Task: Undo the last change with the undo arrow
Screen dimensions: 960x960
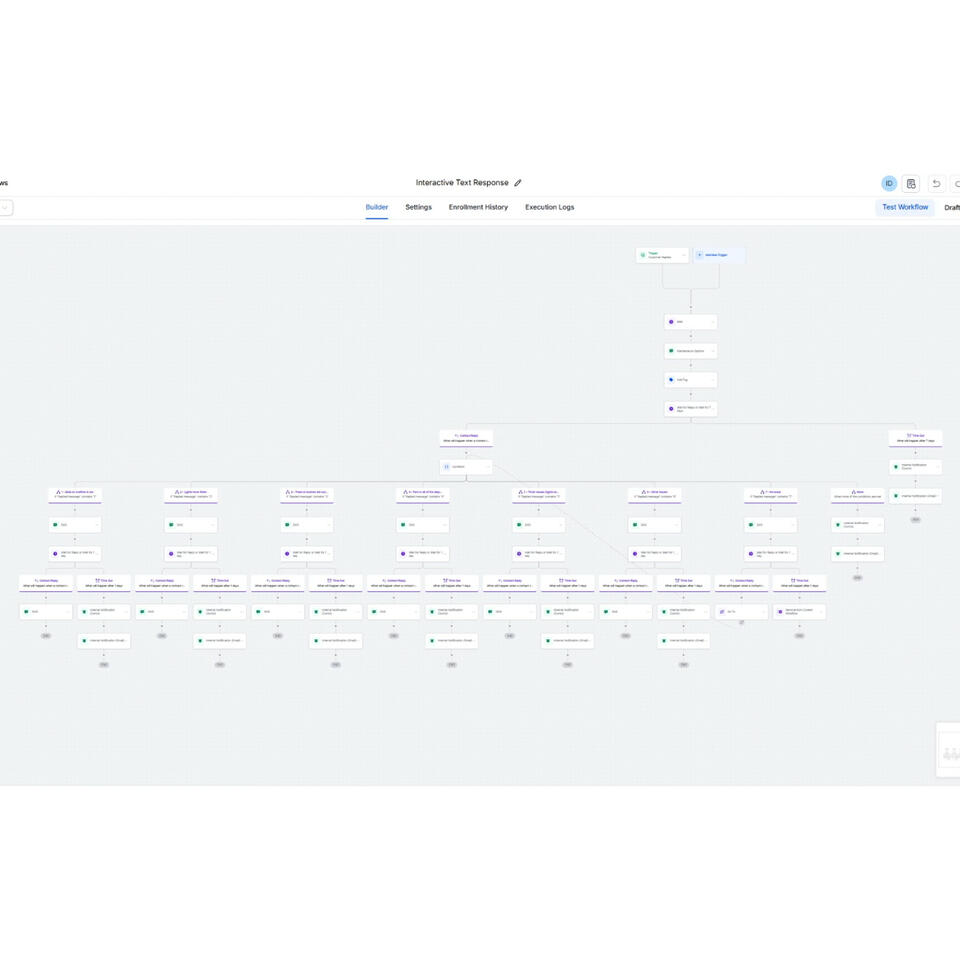Action: [936, 183]
